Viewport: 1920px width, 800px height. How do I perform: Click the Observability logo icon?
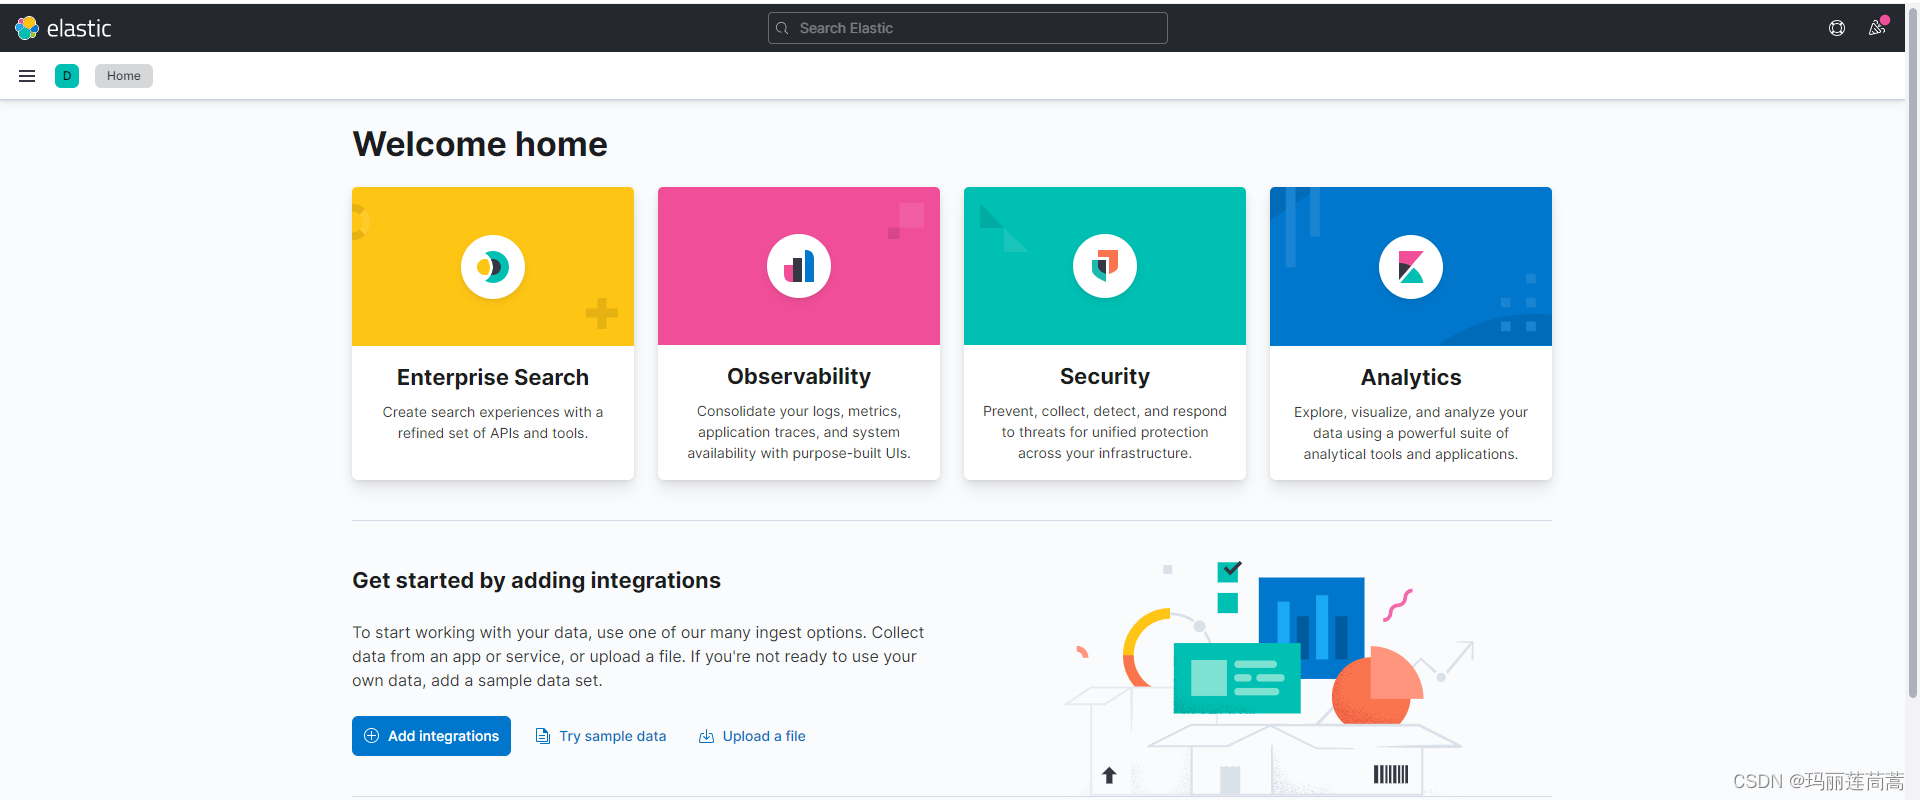[799, 266]
